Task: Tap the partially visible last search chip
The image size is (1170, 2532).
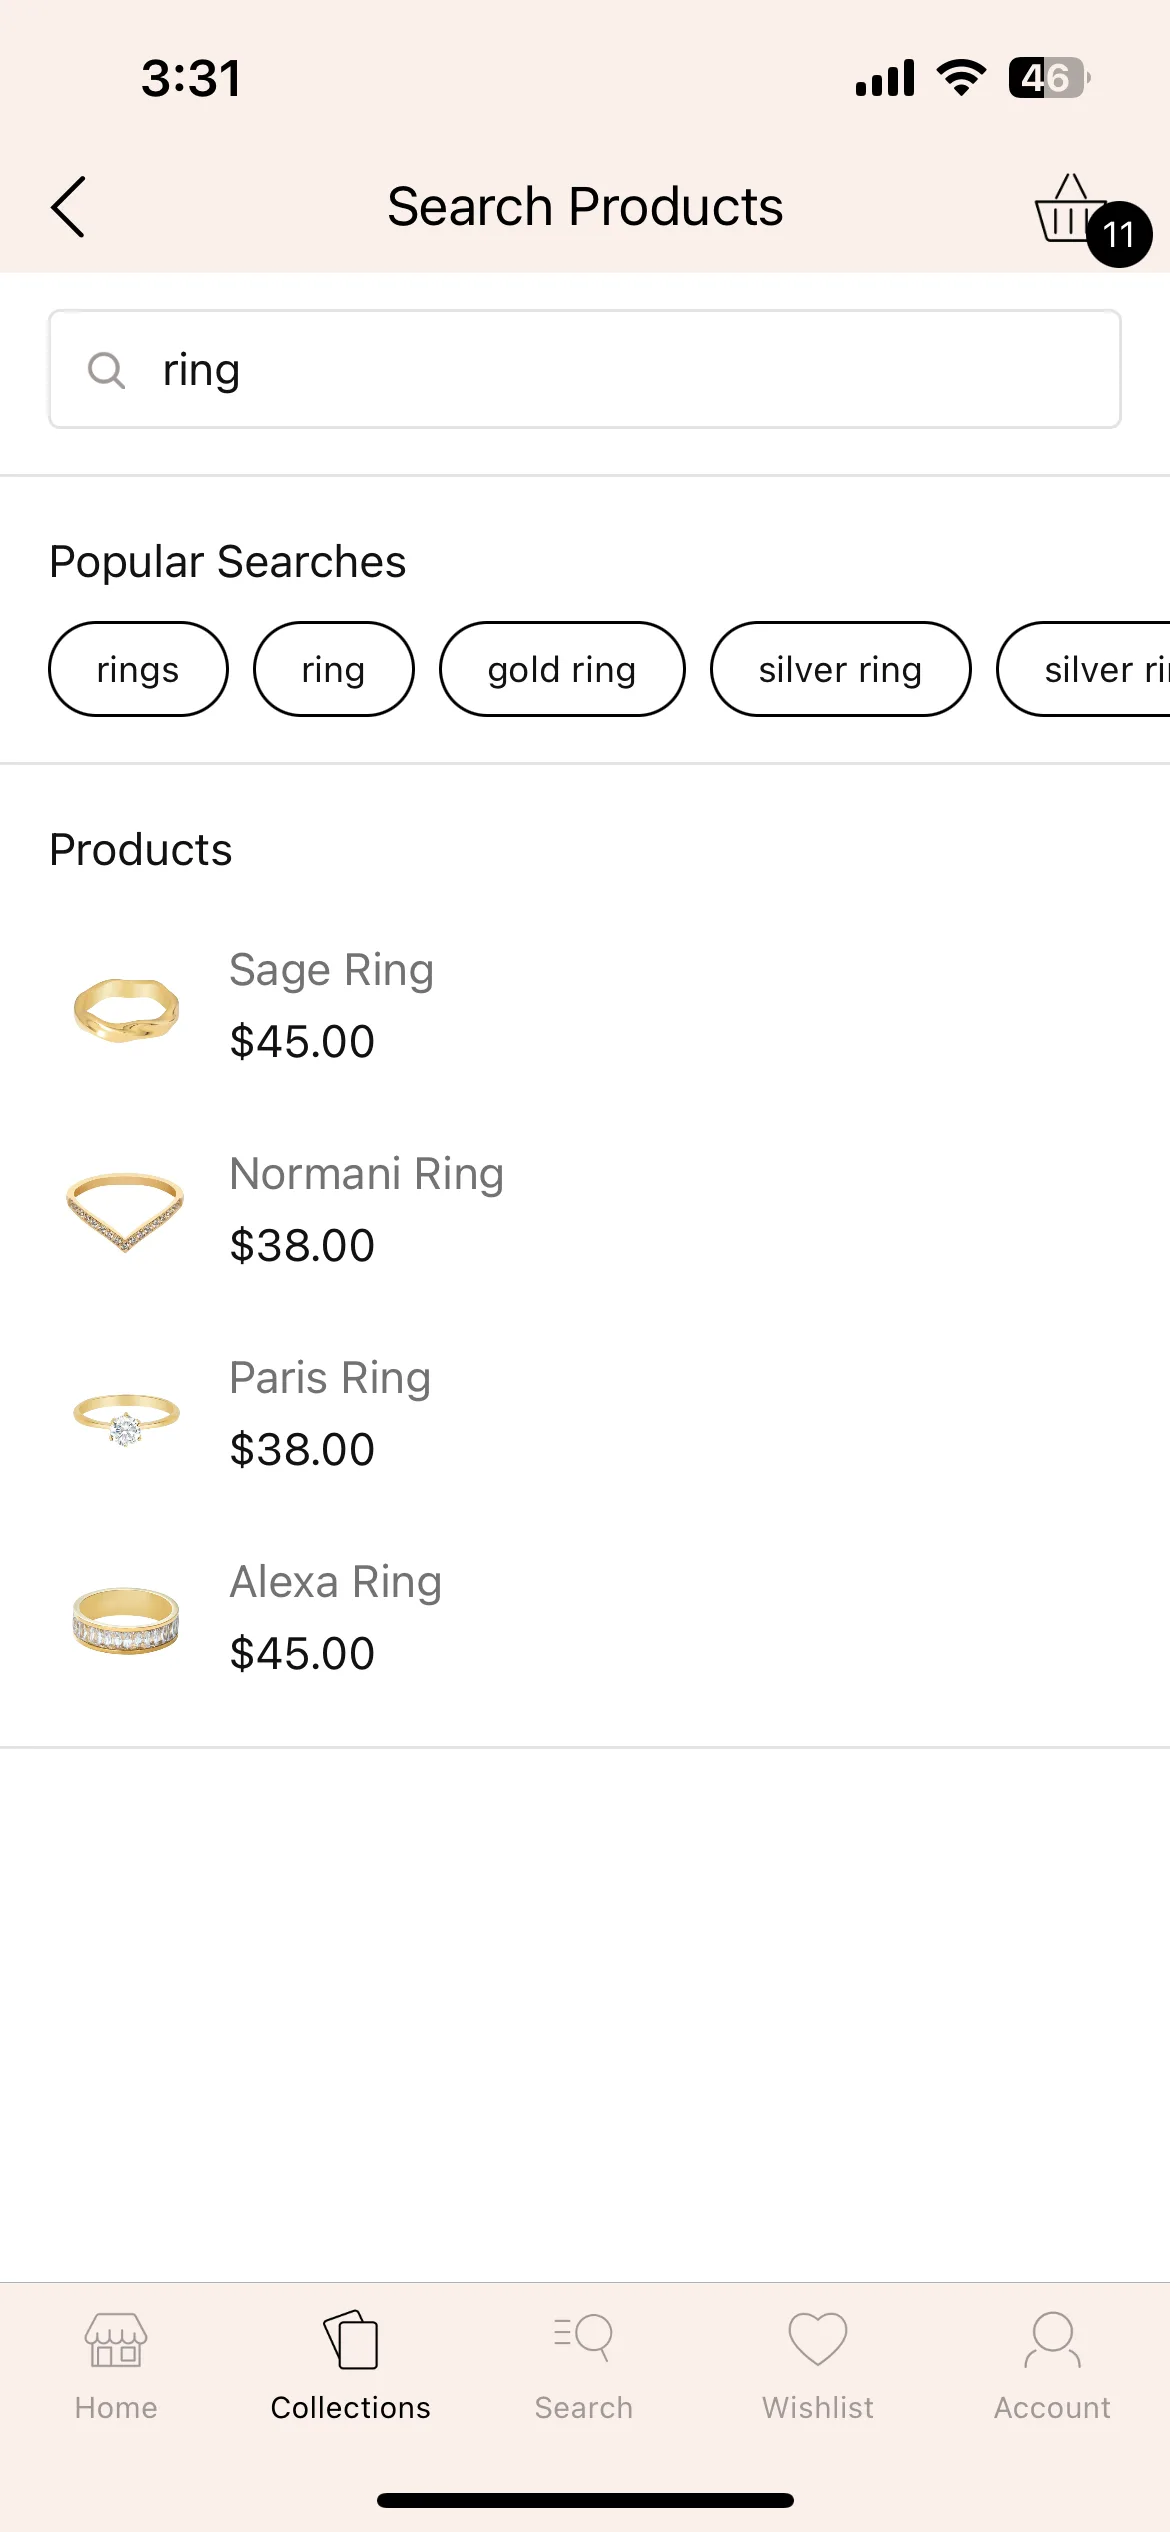Action: (x=1084, y=669)
